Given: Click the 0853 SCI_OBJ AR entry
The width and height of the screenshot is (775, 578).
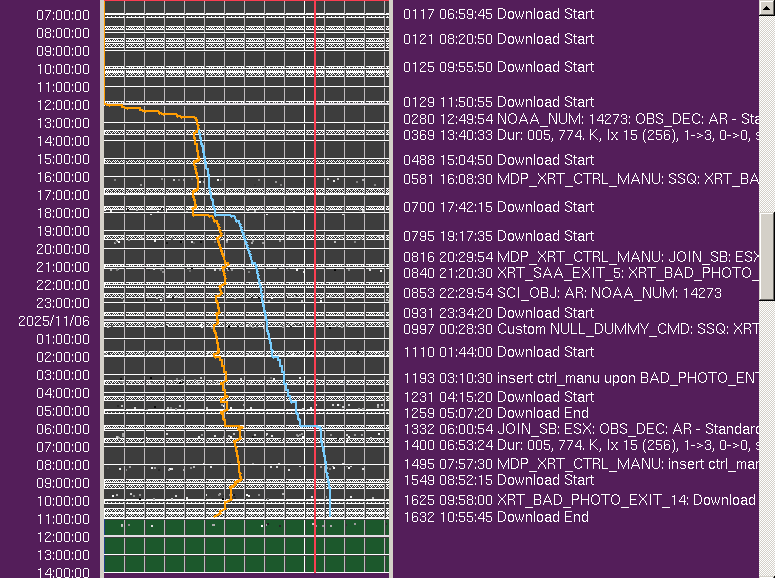Looking at the screenshot, I should 562,293.
